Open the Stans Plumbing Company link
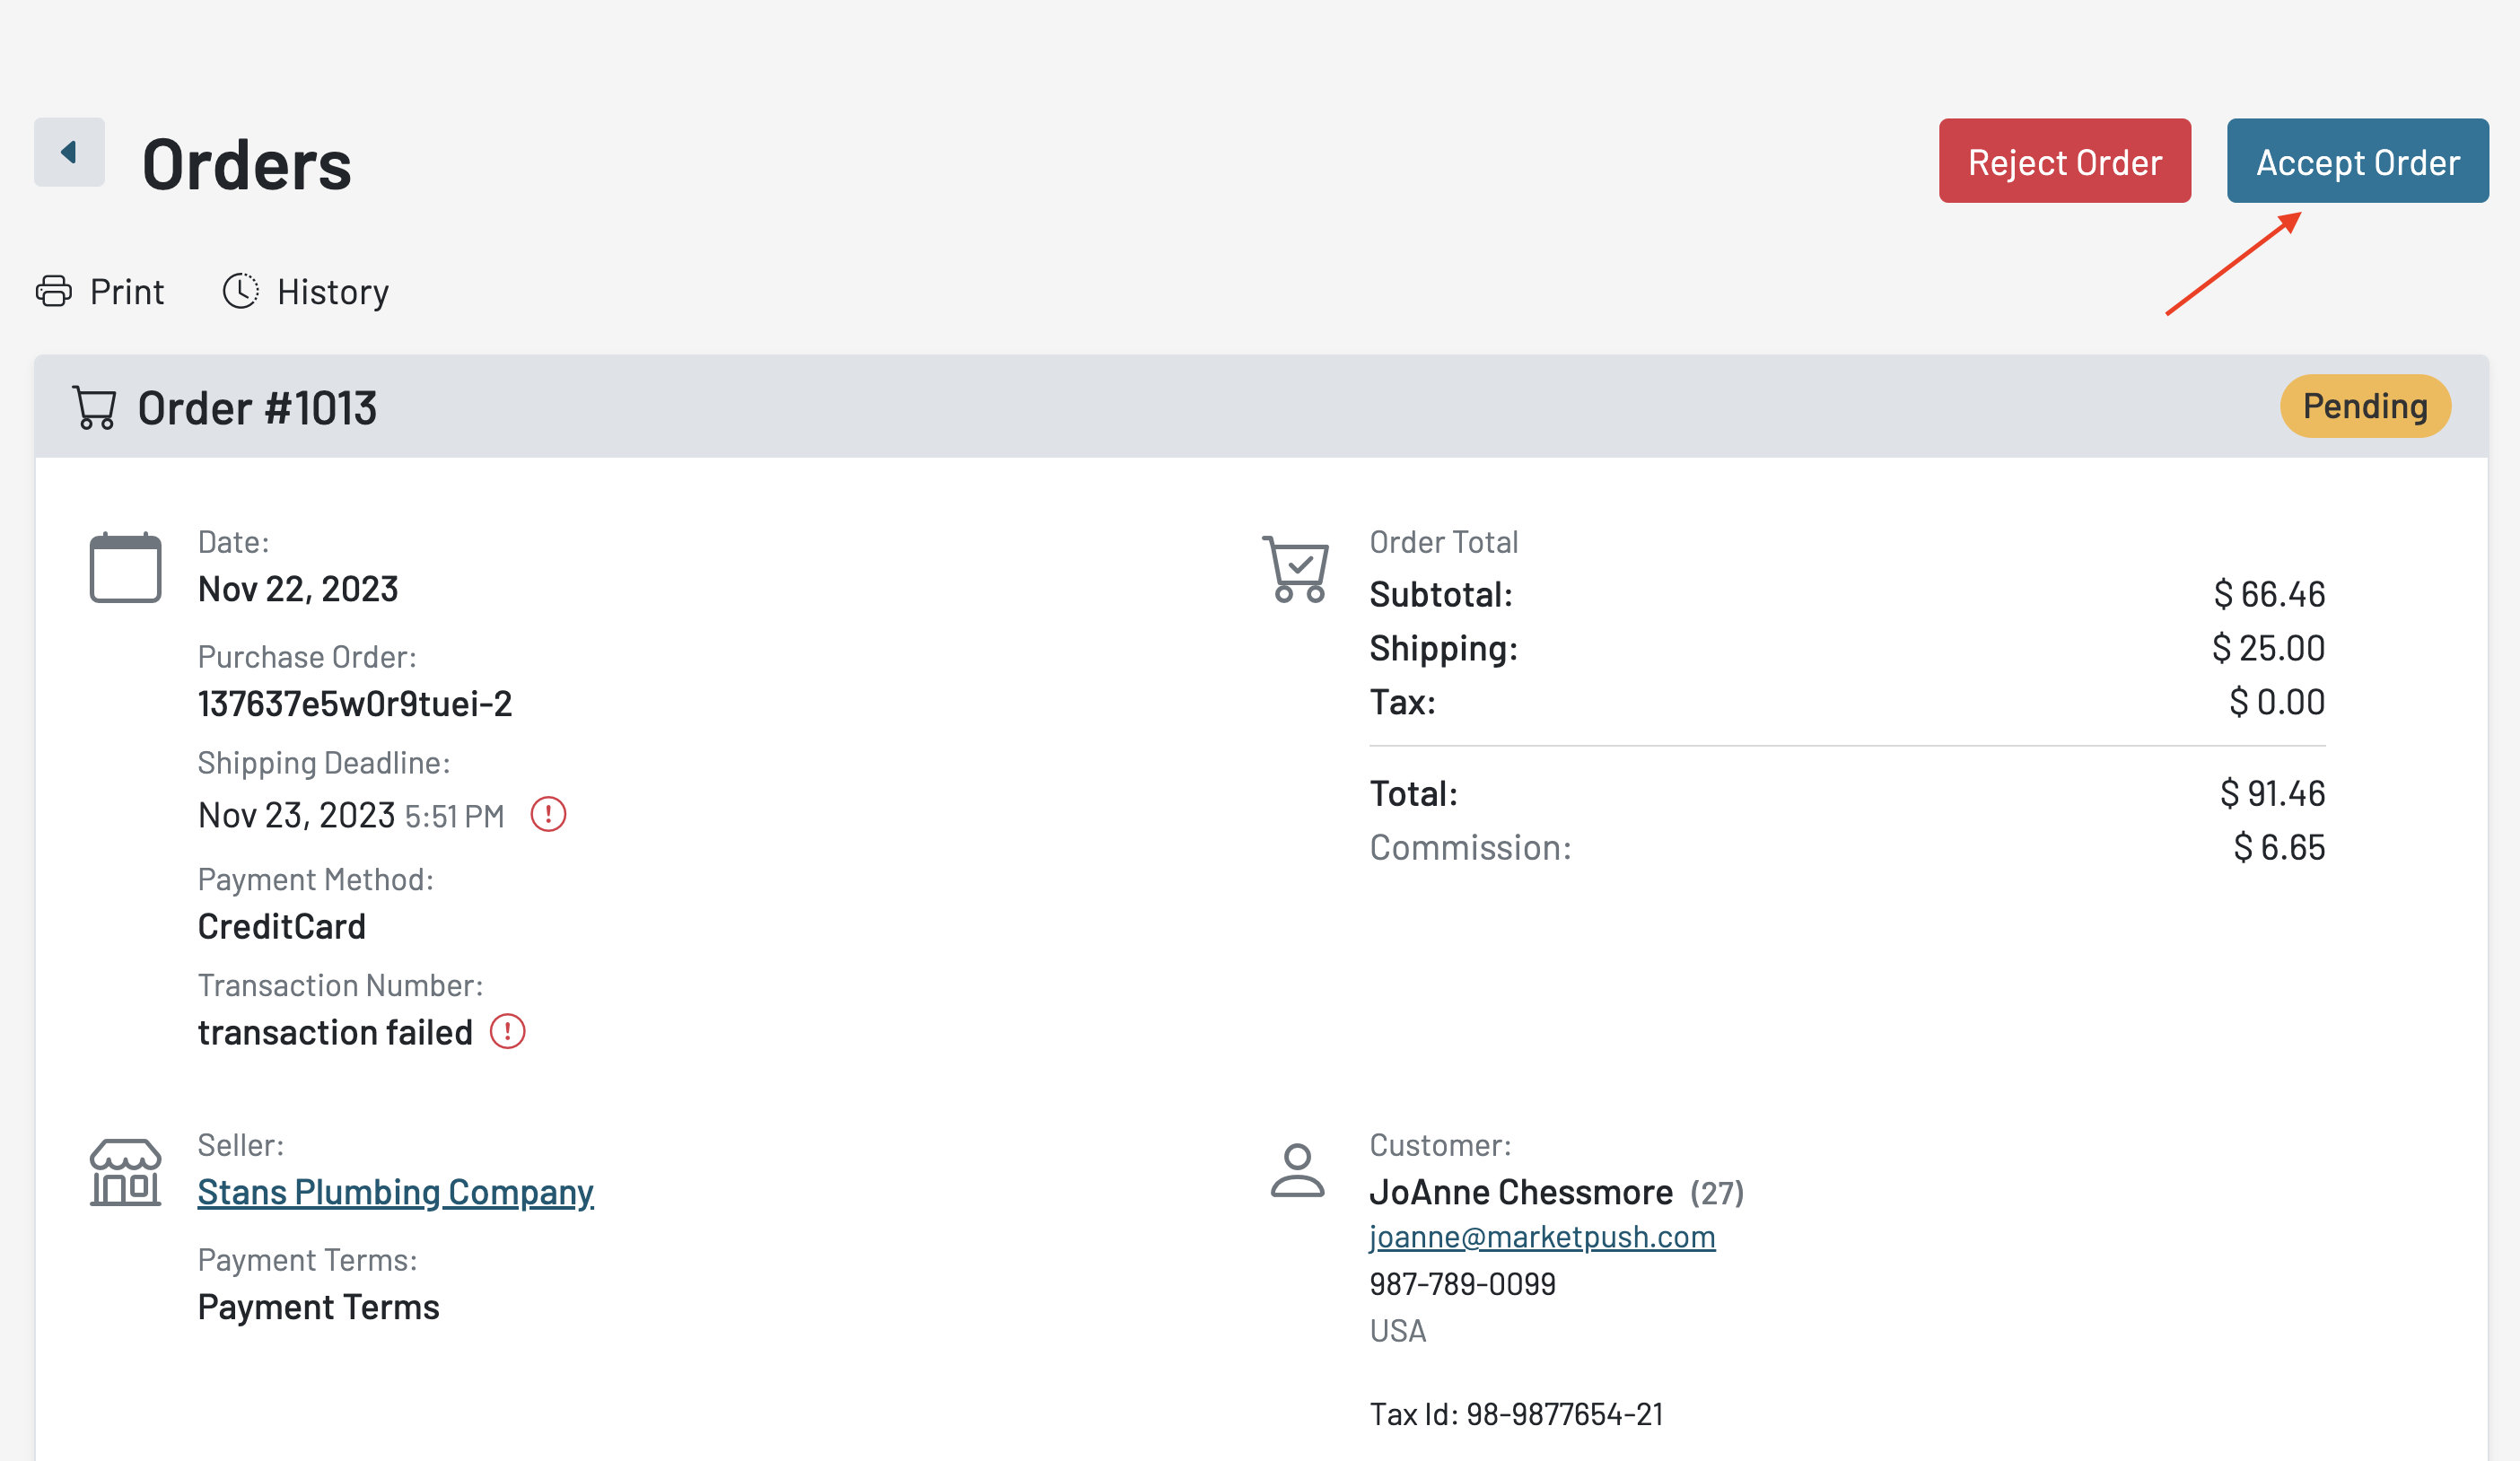The image size is (2520, 1461). click(395, 1192)
